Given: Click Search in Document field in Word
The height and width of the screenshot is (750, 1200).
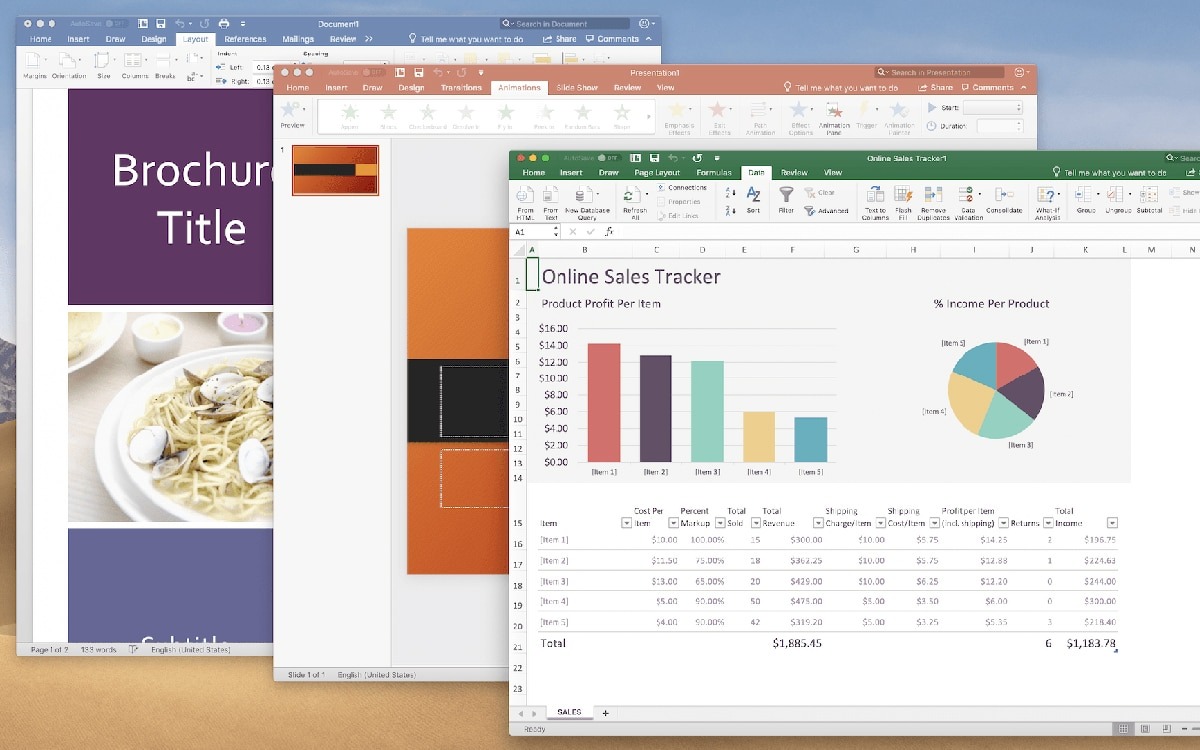Looking at the screenshot, I should [566, 23].
